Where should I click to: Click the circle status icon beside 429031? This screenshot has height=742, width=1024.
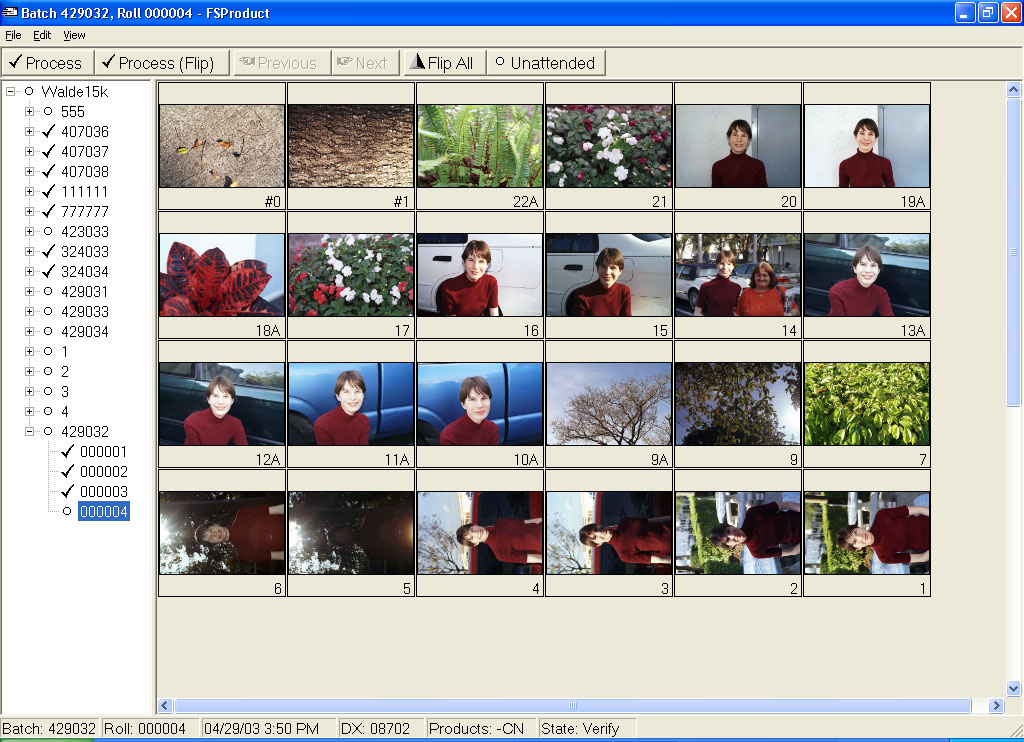[x=48, y=291]
